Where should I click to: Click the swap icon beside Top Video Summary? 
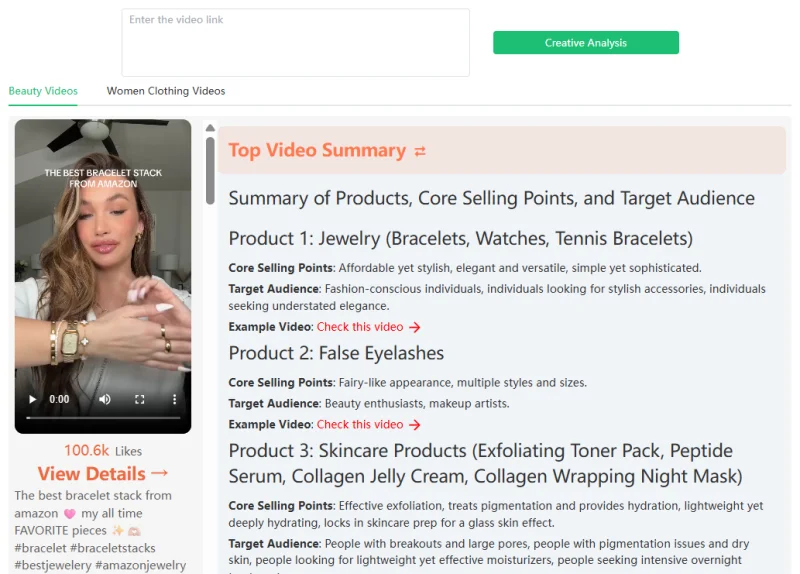[x=420, y=151]
